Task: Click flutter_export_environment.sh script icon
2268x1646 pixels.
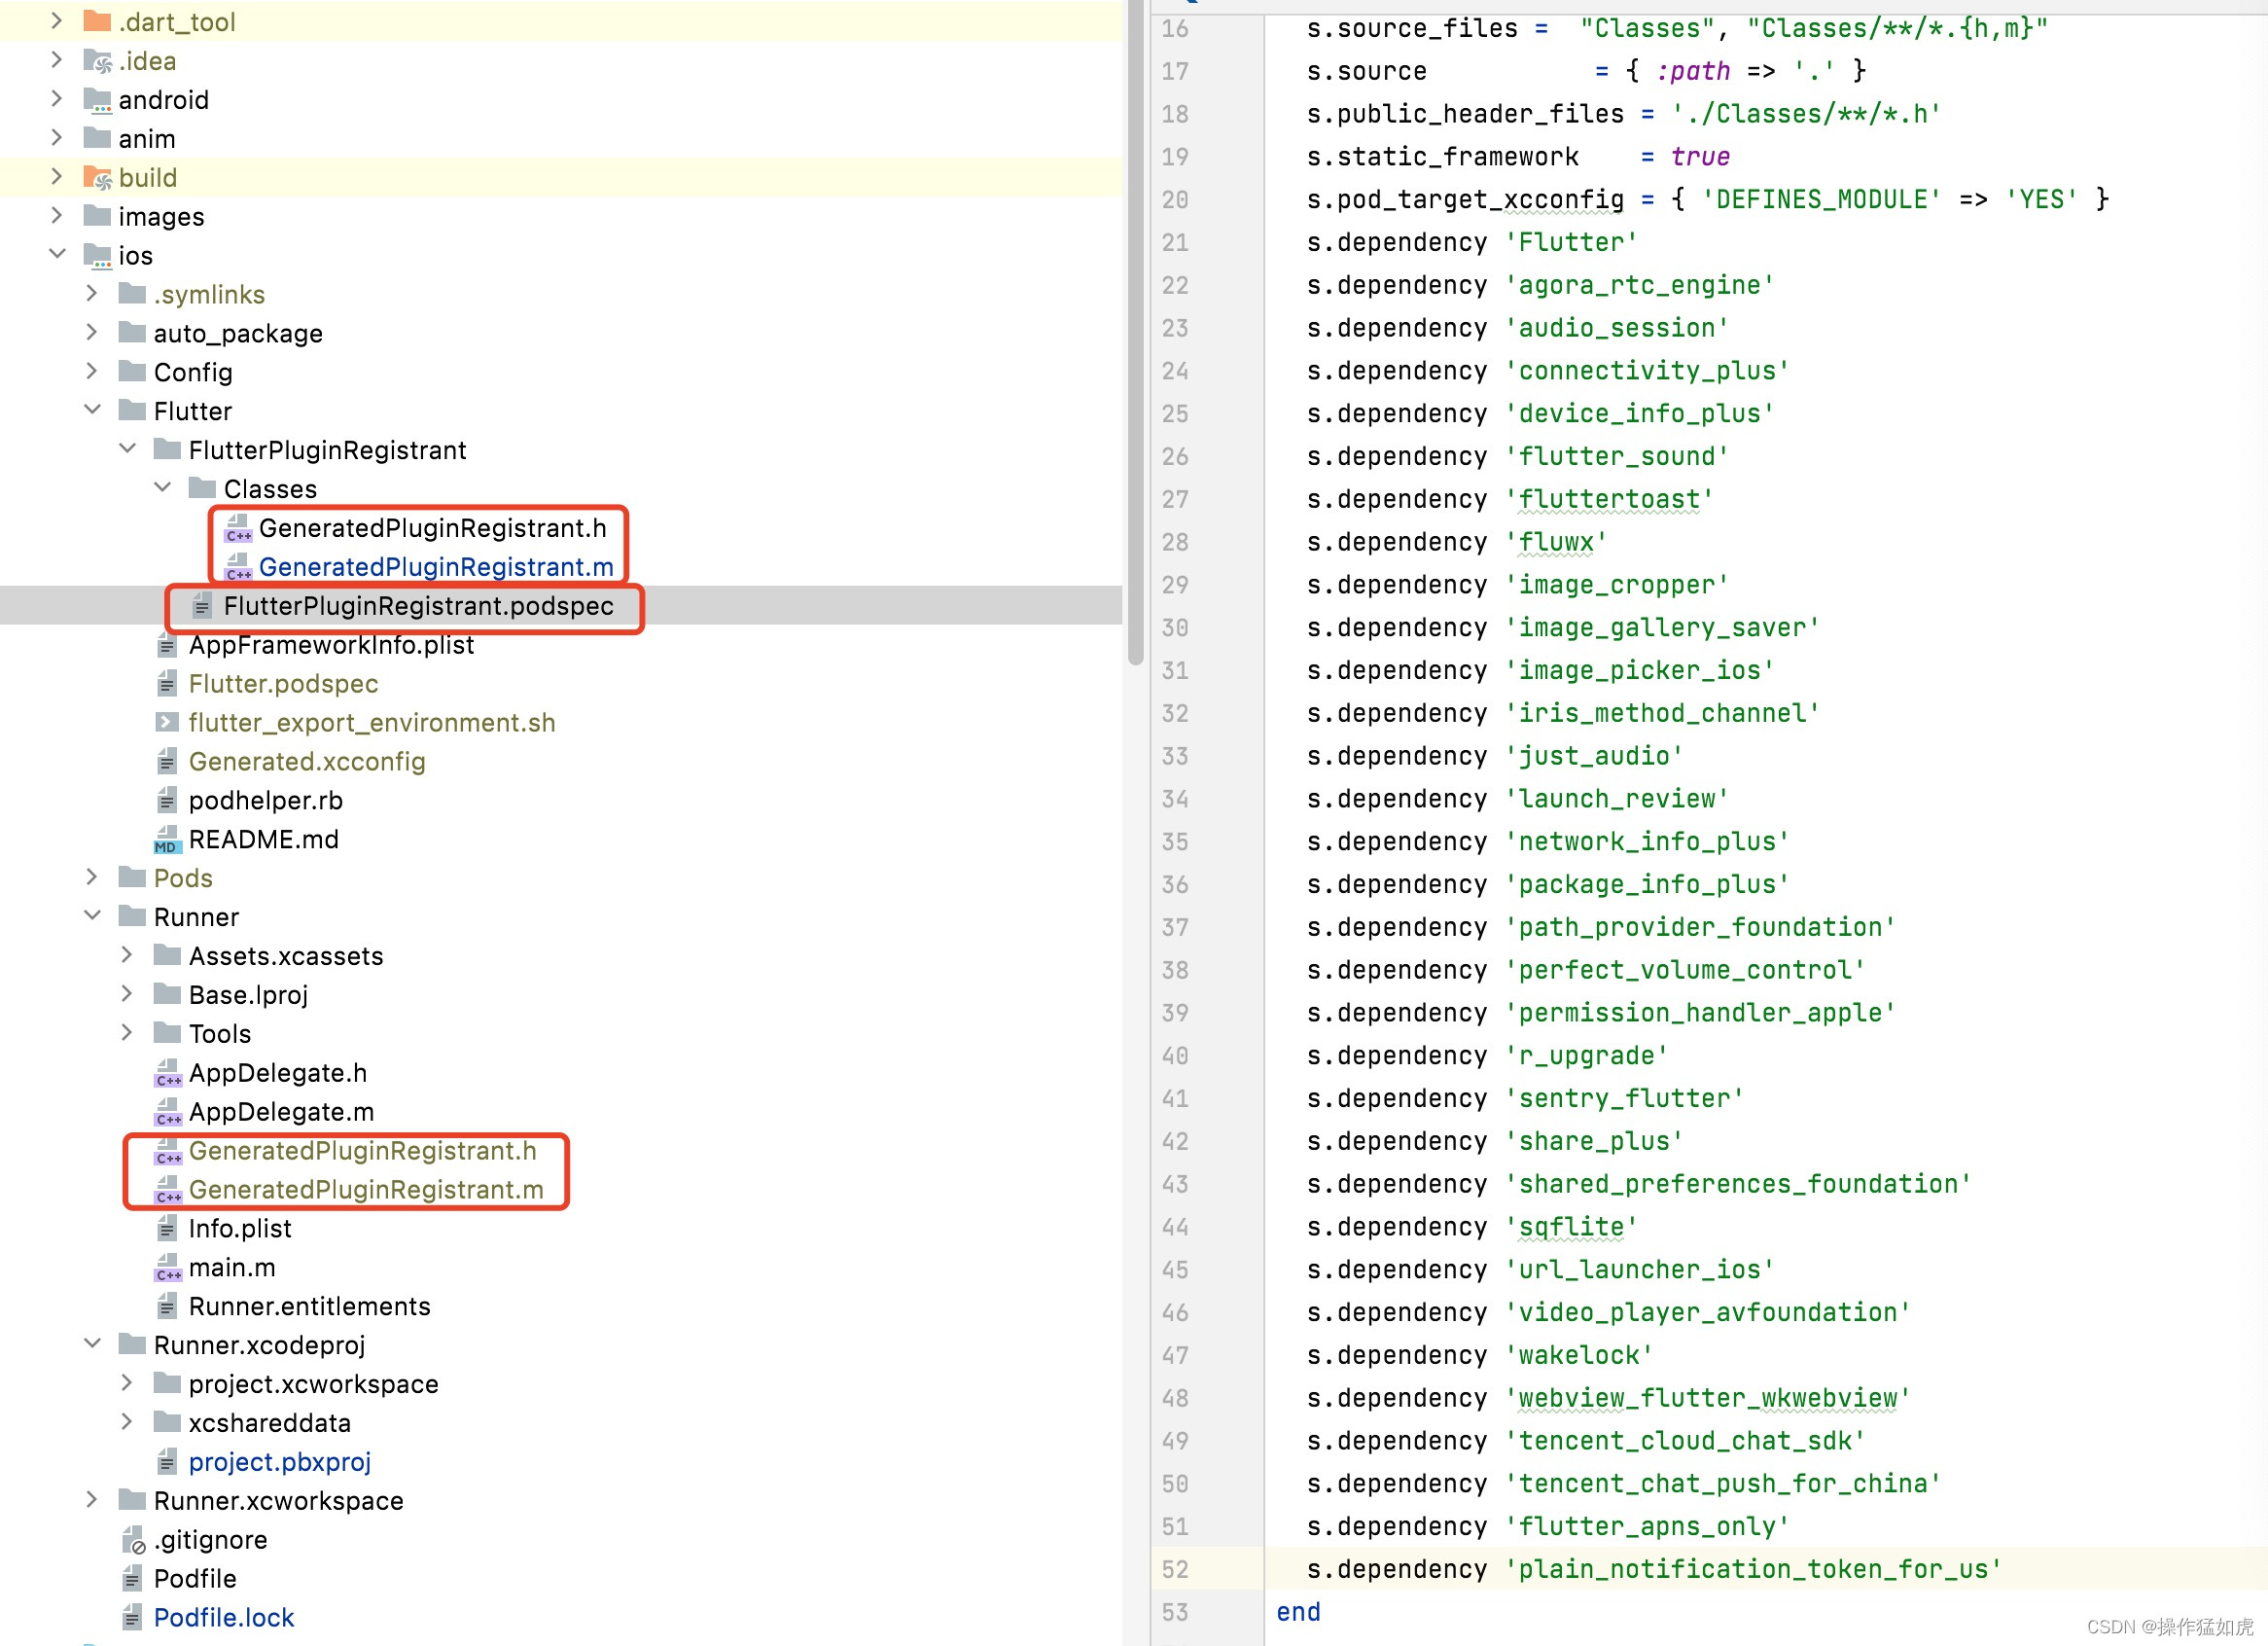Action: point(167,722)
